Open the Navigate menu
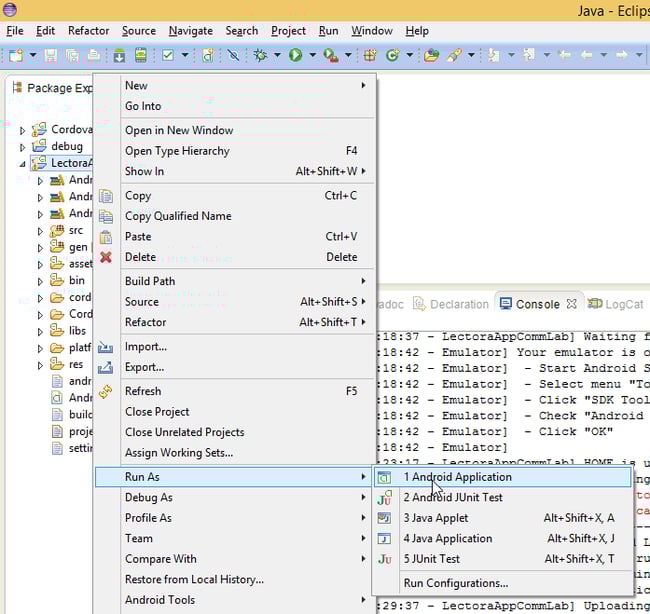This screenshot has height=614, width=650. pos(191,31)
